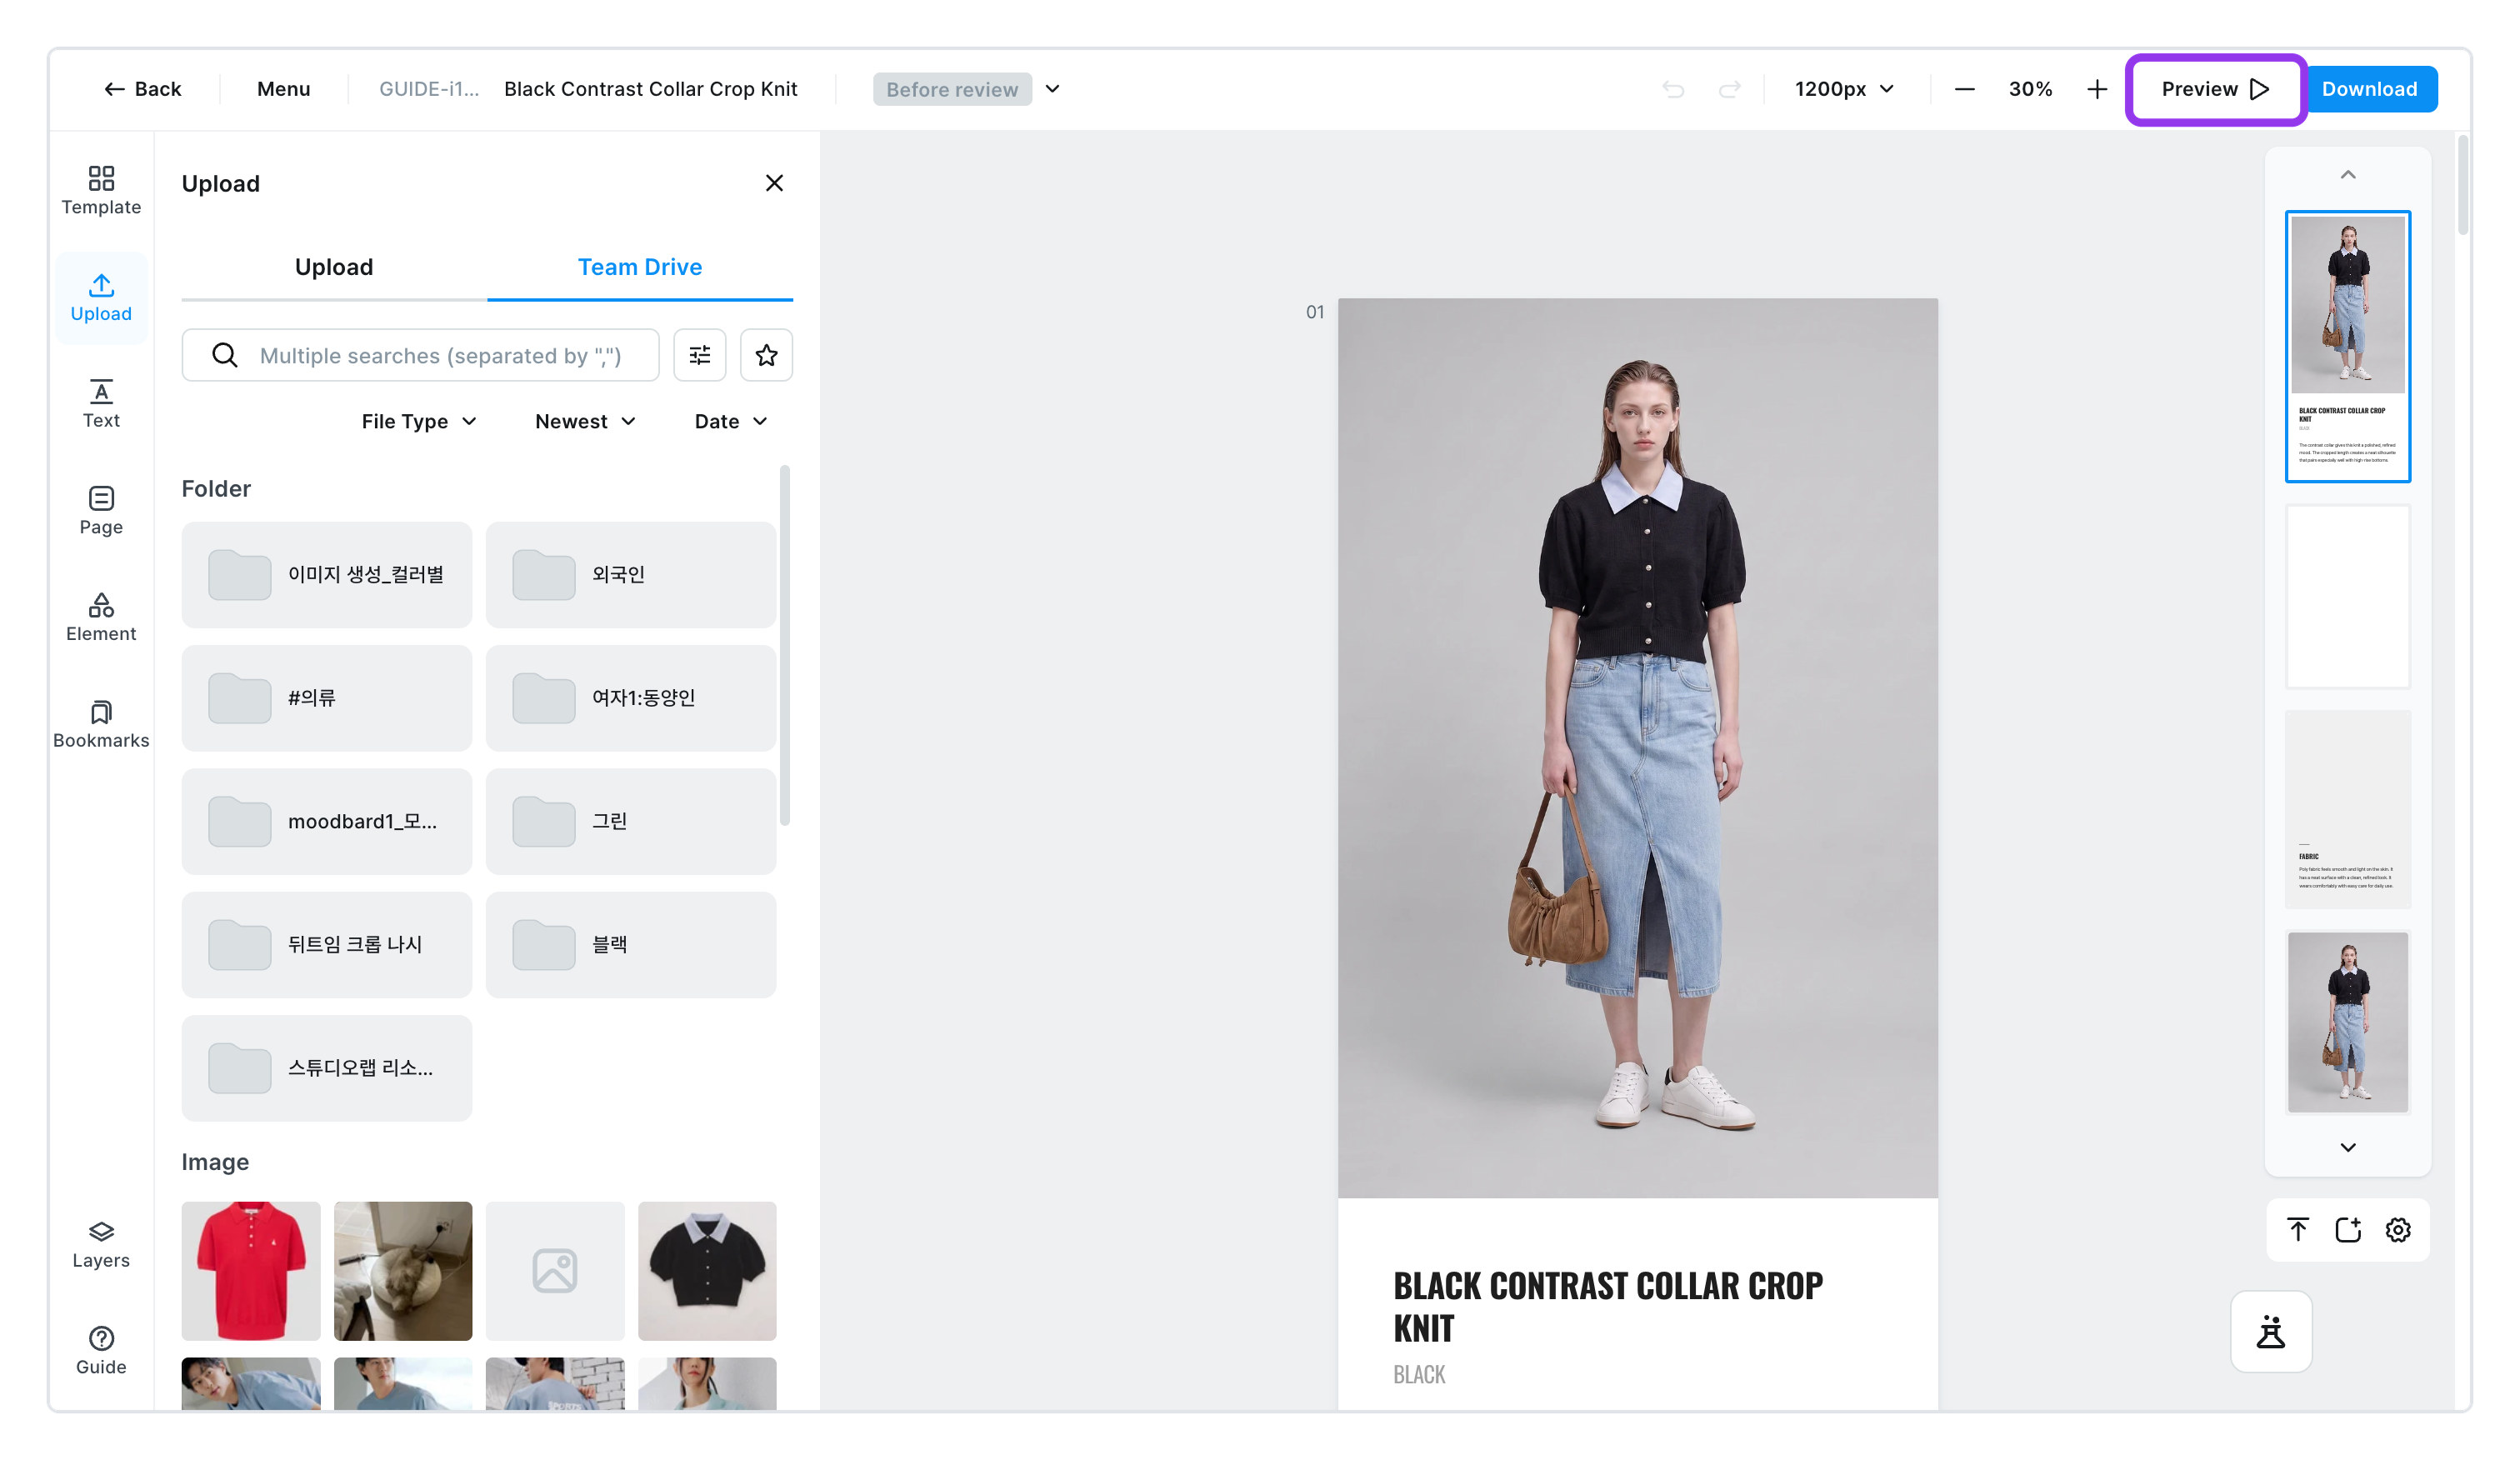The height and width of the screenshot is (1460, 2520).
Task: Zoom out with the minus icon
Action: click(1964, 89)
